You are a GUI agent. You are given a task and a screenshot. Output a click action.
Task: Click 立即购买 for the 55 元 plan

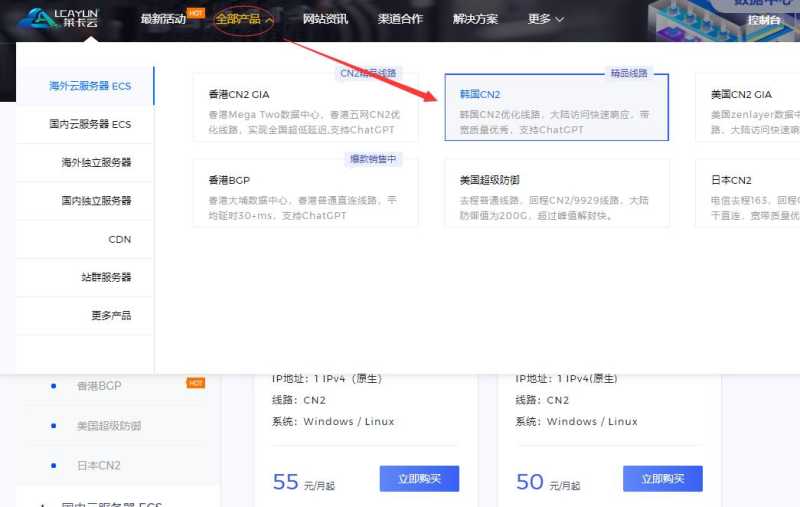(x=419, y=479)
